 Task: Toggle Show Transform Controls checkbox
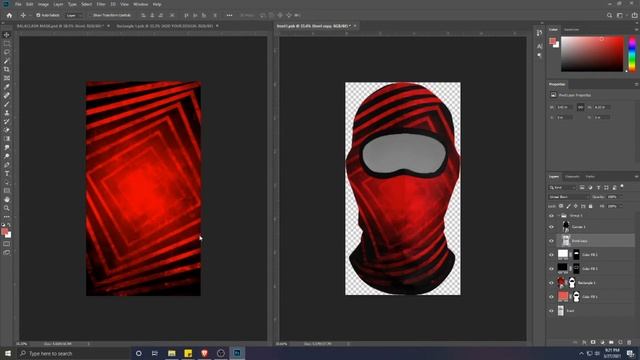click(90, 15)
